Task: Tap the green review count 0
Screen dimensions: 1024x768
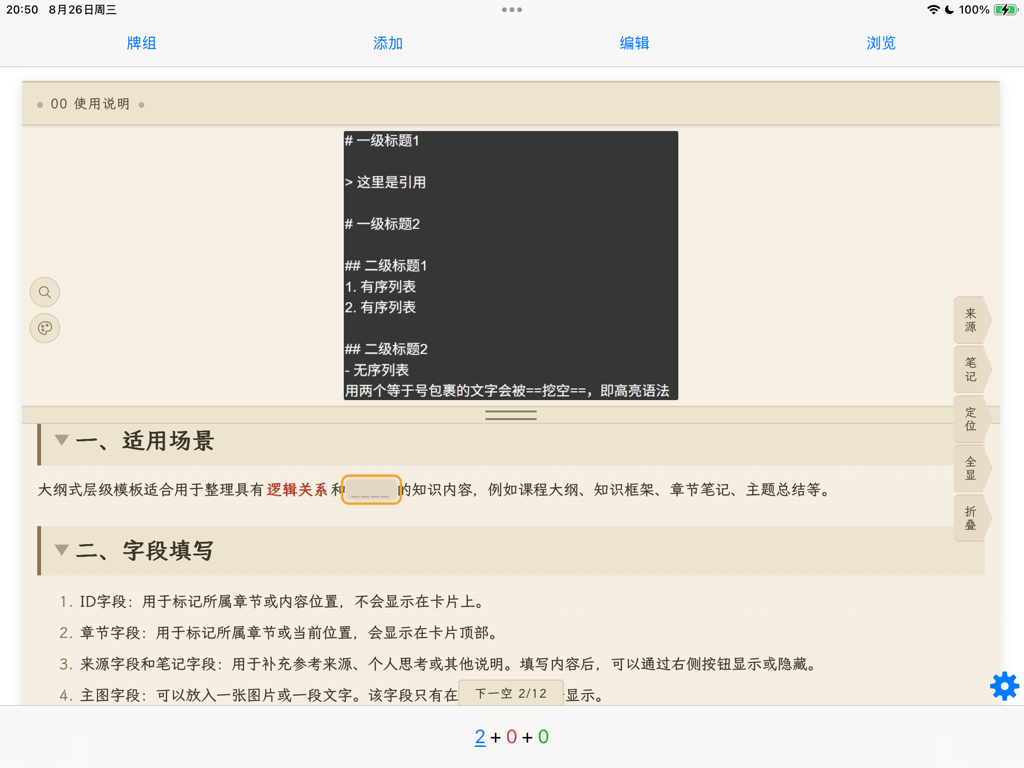Action: (543, 737)
